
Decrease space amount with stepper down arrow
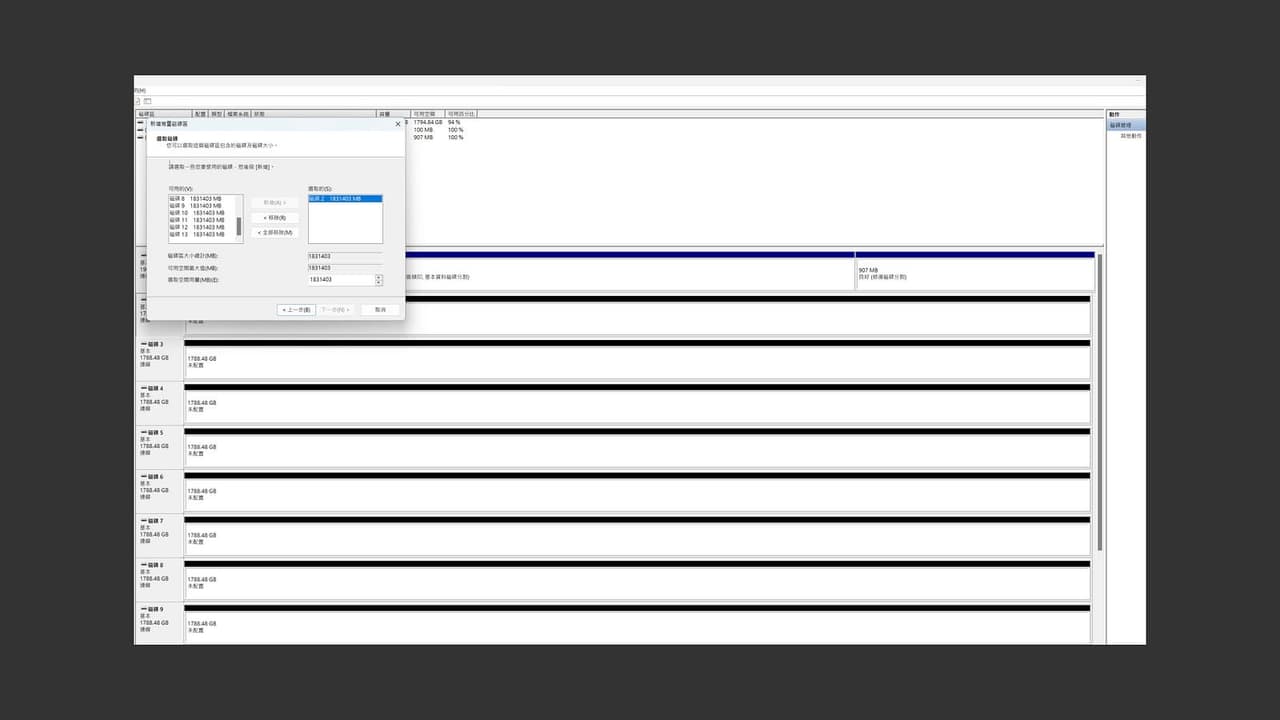(x=379, y=283)
